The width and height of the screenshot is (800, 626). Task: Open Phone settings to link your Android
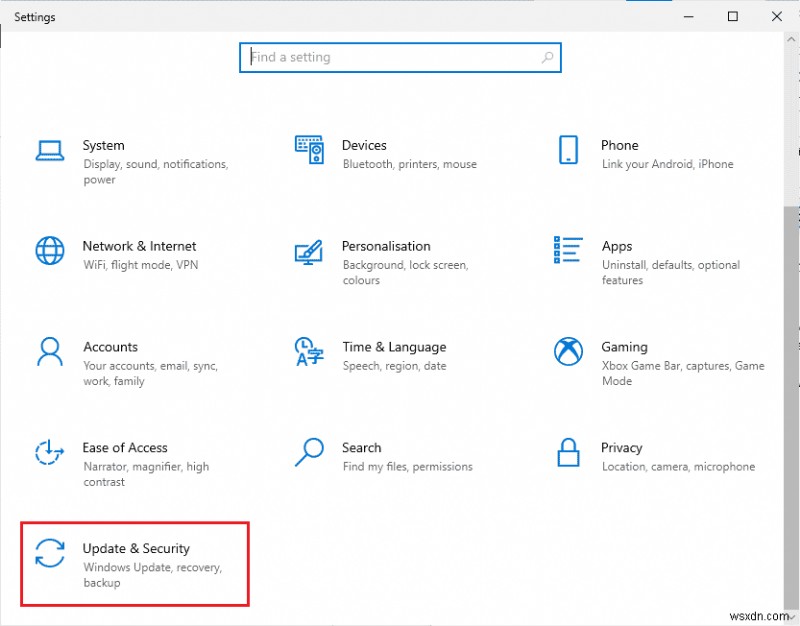pyautogui.click(x=619, y=146)
